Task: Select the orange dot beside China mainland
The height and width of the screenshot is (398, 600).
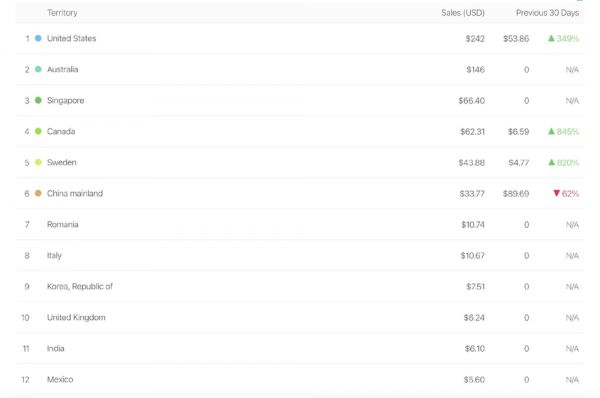Action: [38, 193]
